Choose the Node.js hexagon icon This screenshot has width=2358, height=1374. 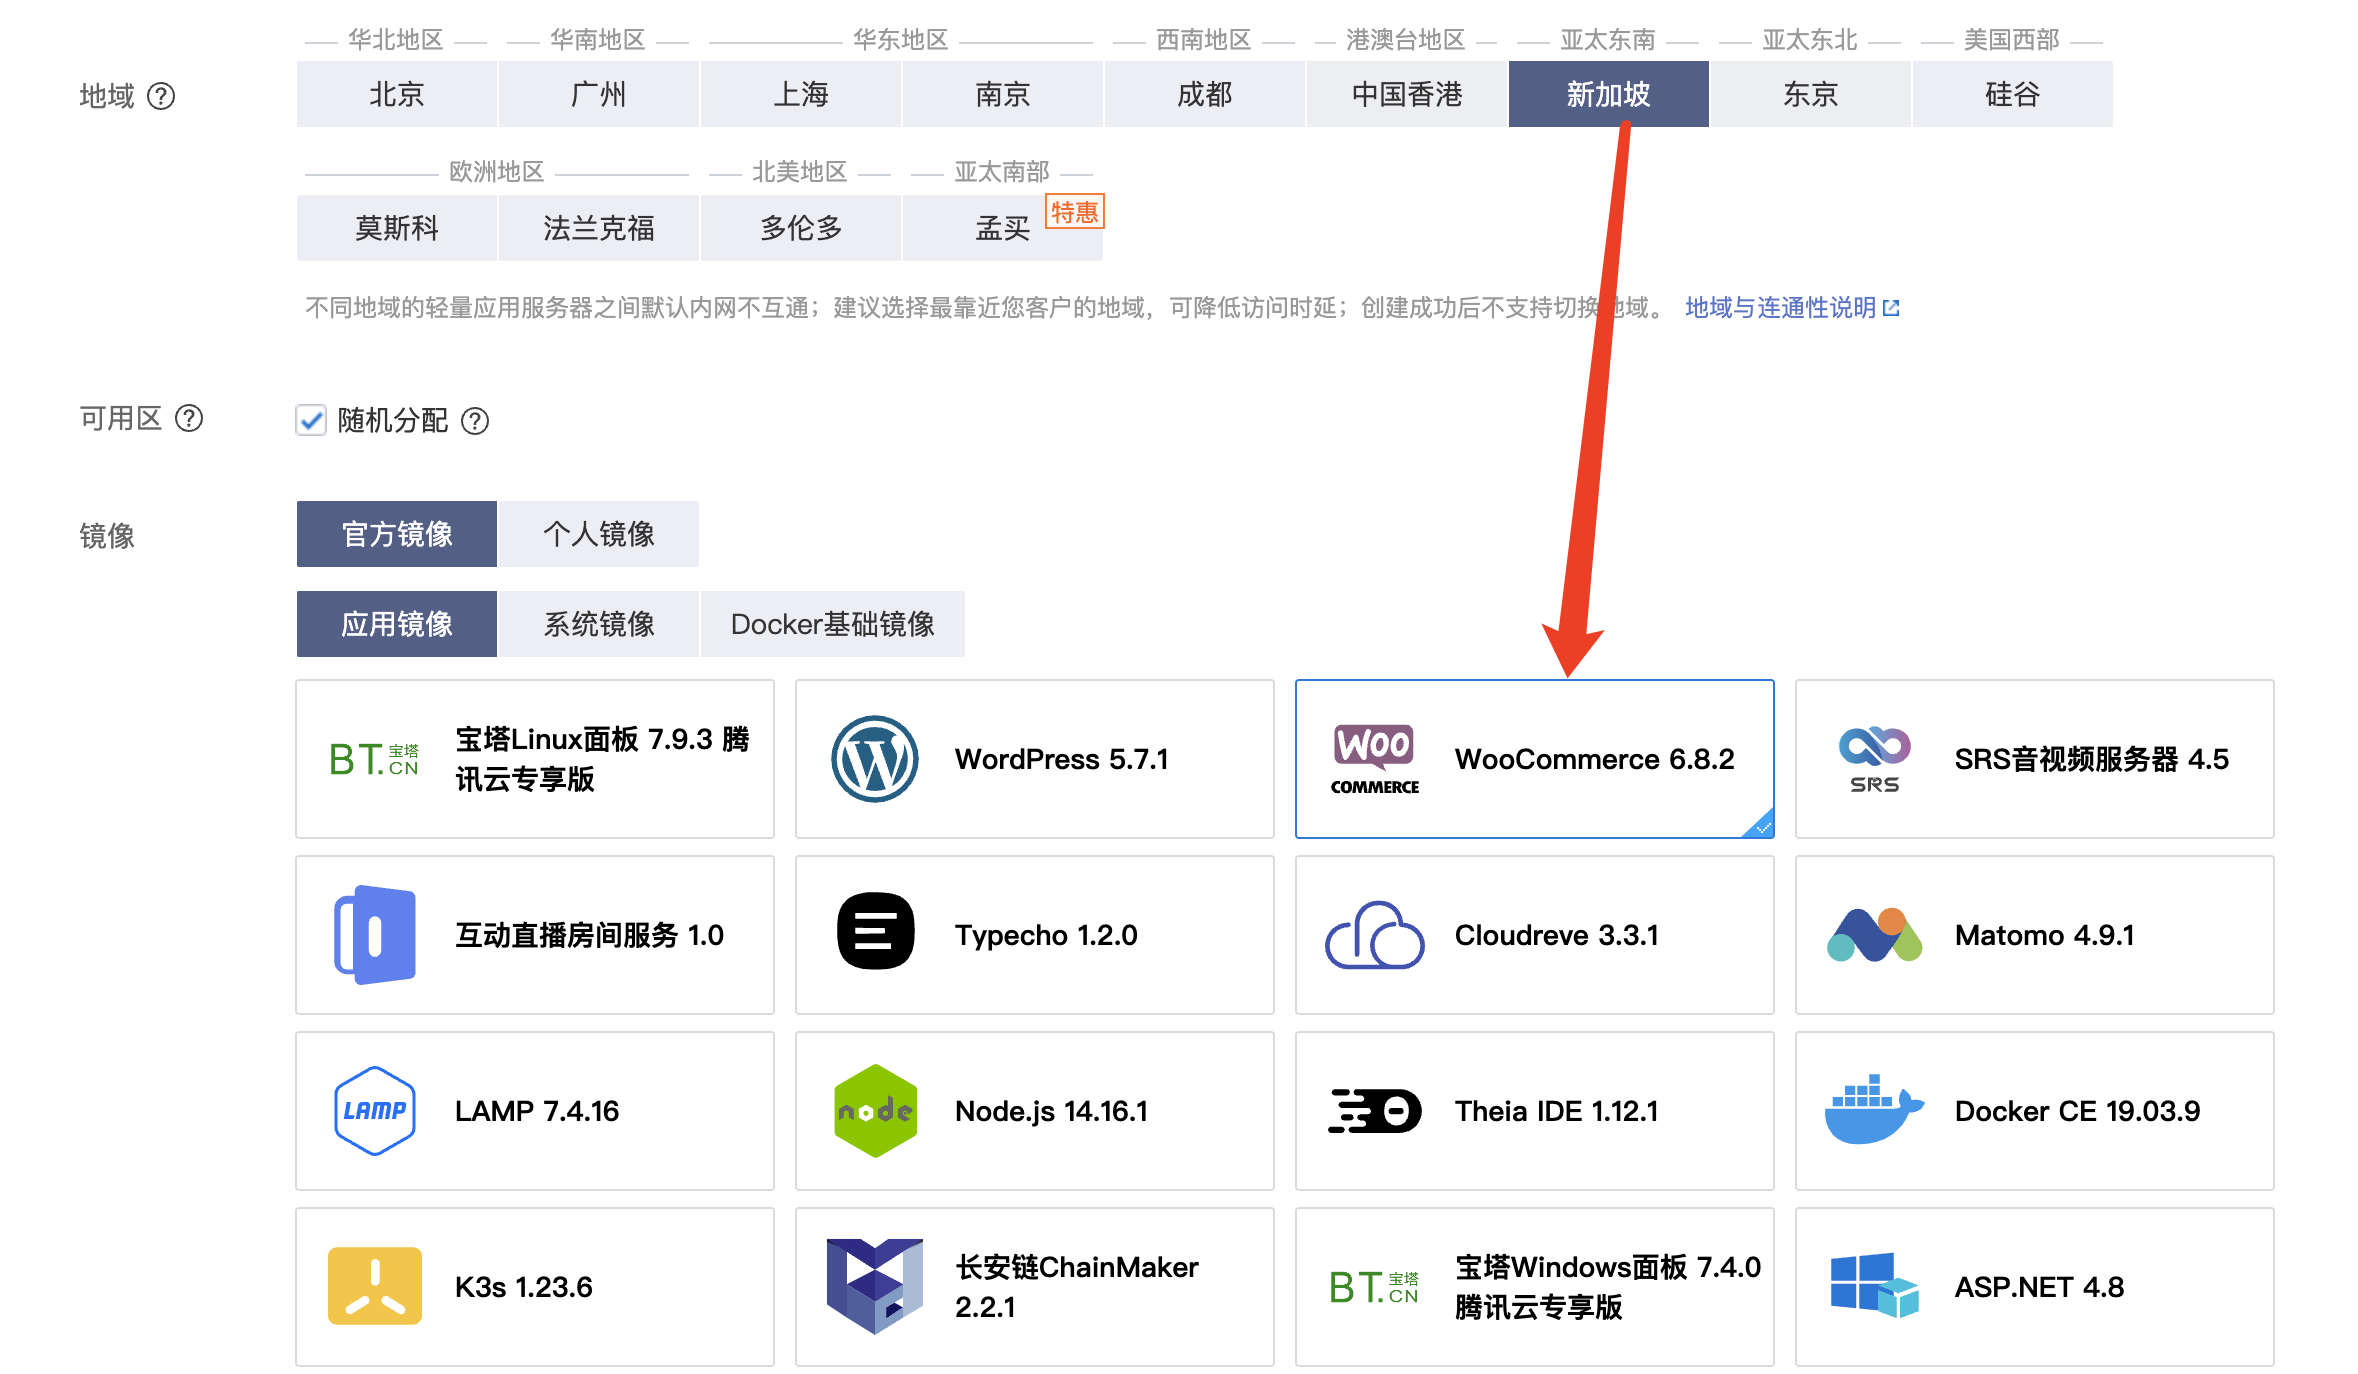click(x=874, y=1110)
